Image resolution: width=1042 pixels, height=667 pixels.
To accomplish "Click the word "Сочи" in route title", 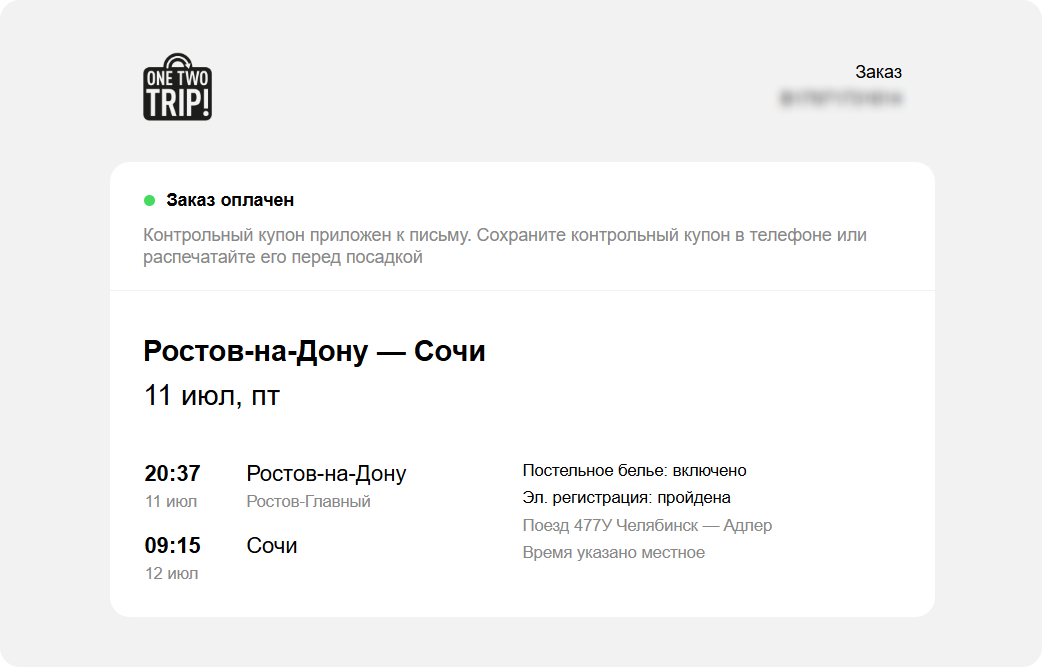I will (x=449, y=351).
